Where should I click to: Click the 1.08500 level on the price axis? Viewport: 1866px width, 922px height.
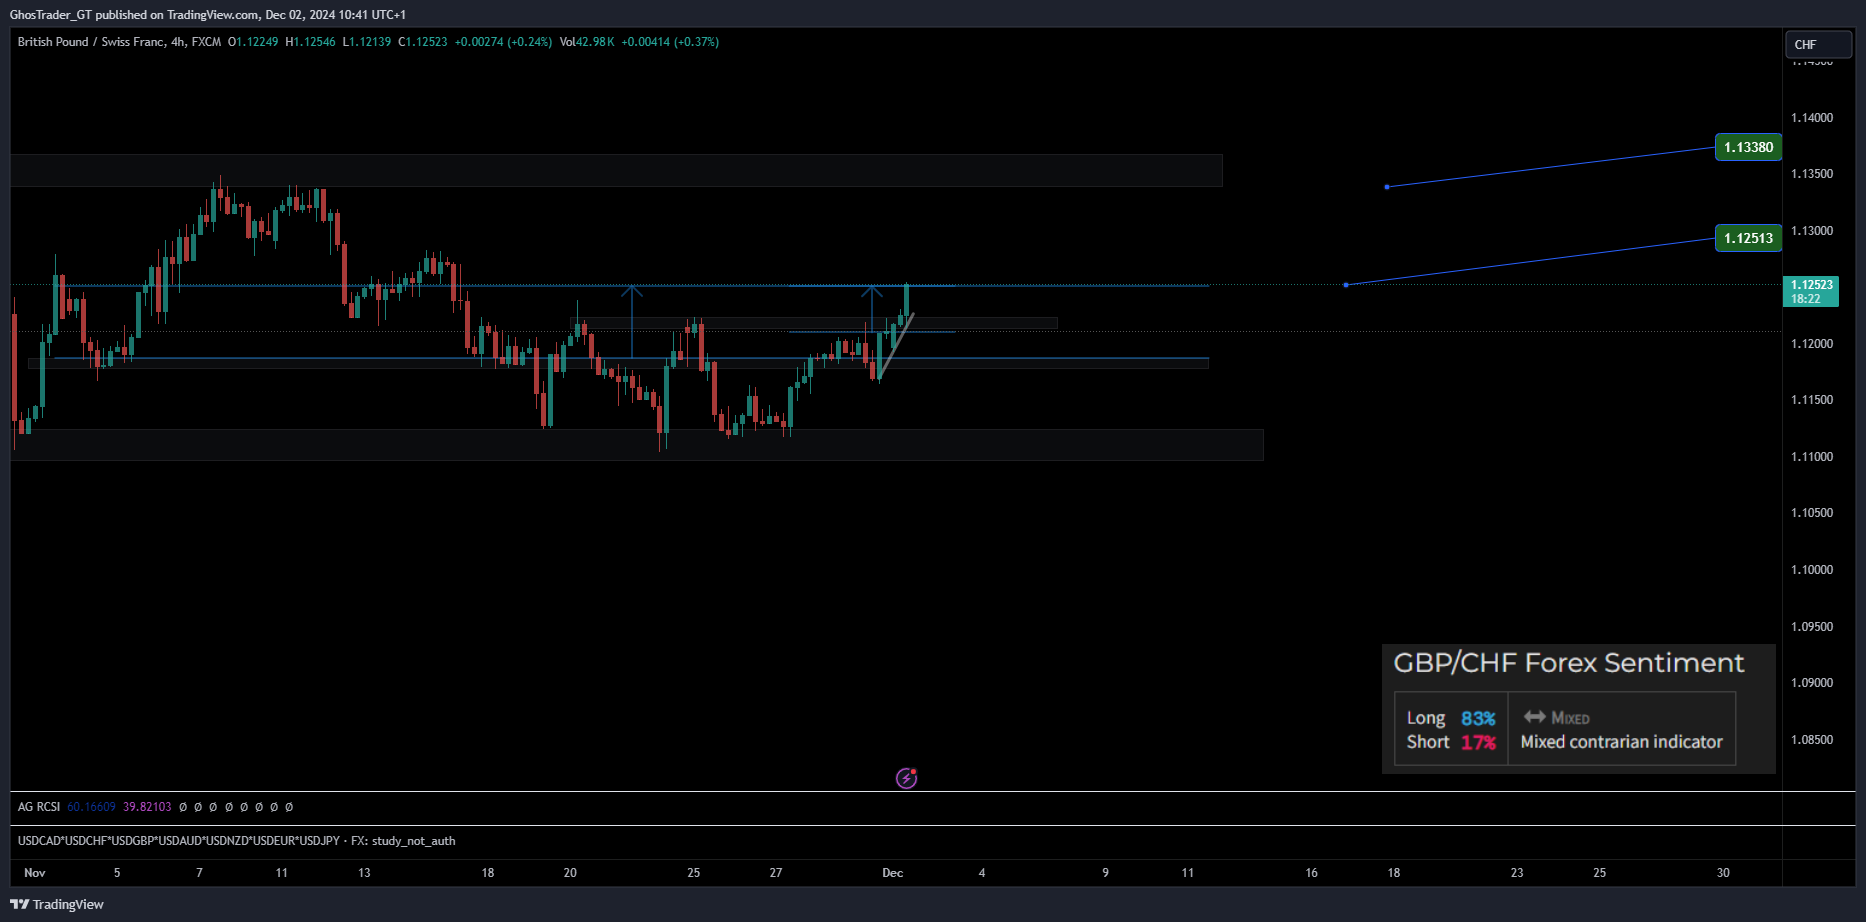[1812, 740]
